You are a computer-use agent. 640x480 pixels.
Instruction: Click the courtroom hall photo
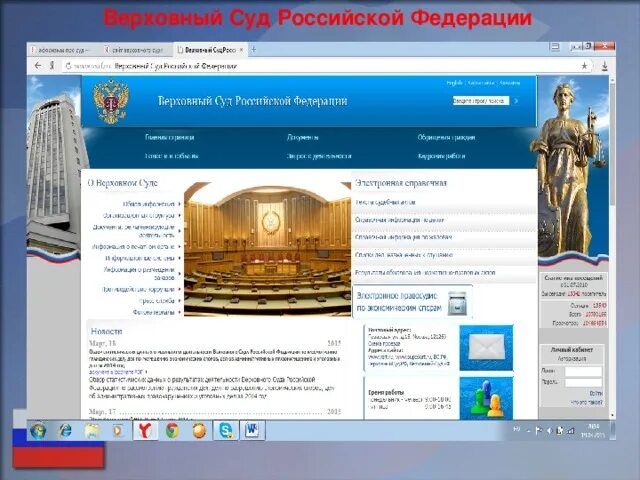[267, 249]
